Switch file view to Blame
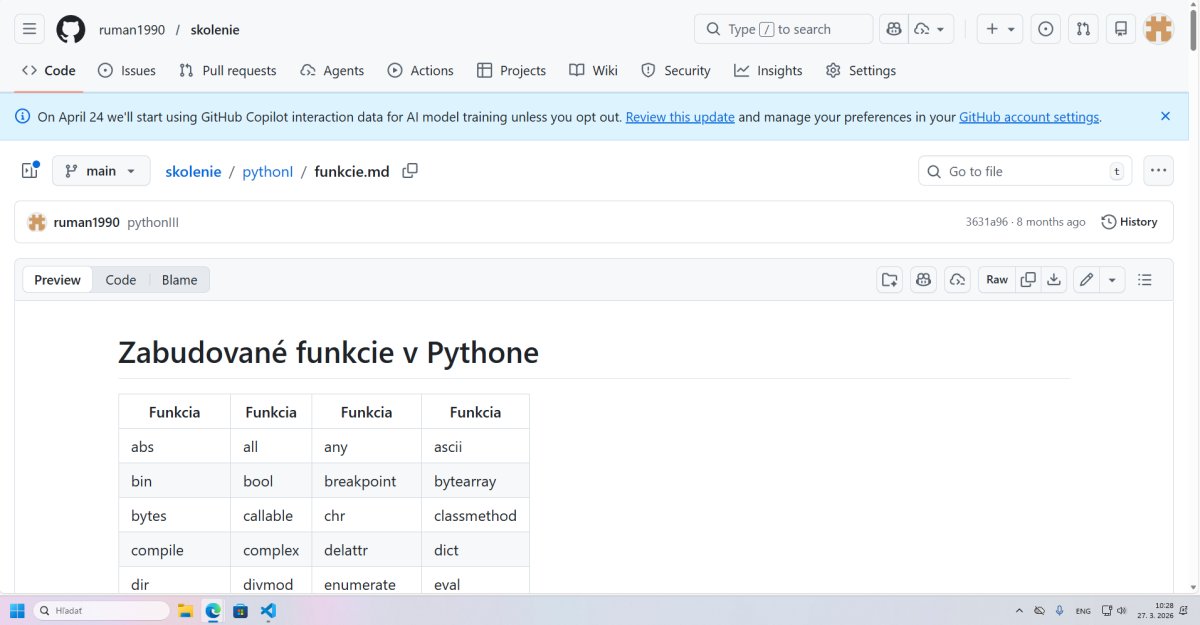The height and width of the screenshot is (625, 1200). [179, 280]
